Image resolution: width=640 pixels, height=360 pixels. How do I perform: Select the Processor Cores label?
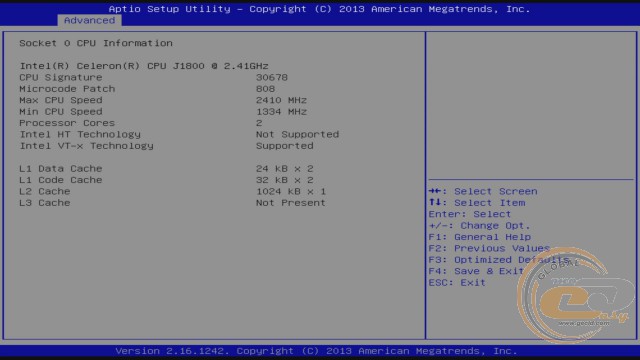(x=67, y=123)
